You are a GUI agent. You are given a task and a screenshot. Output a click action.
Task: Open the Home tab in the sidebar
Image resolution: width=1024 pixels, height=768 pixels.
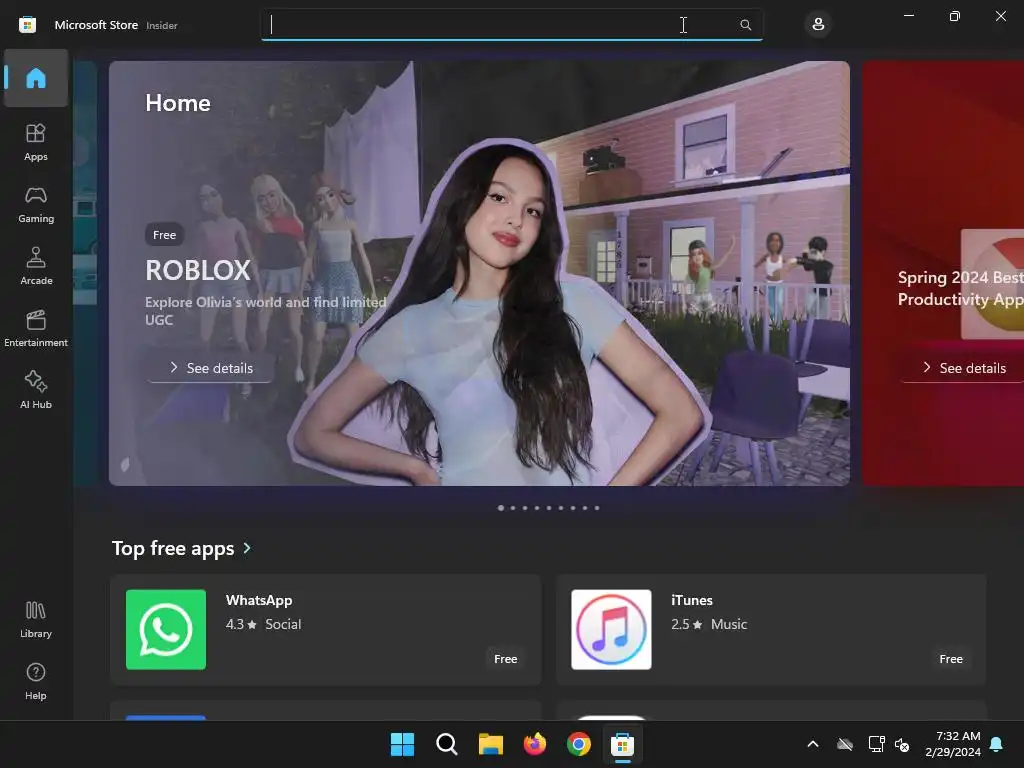click(36, 78)
